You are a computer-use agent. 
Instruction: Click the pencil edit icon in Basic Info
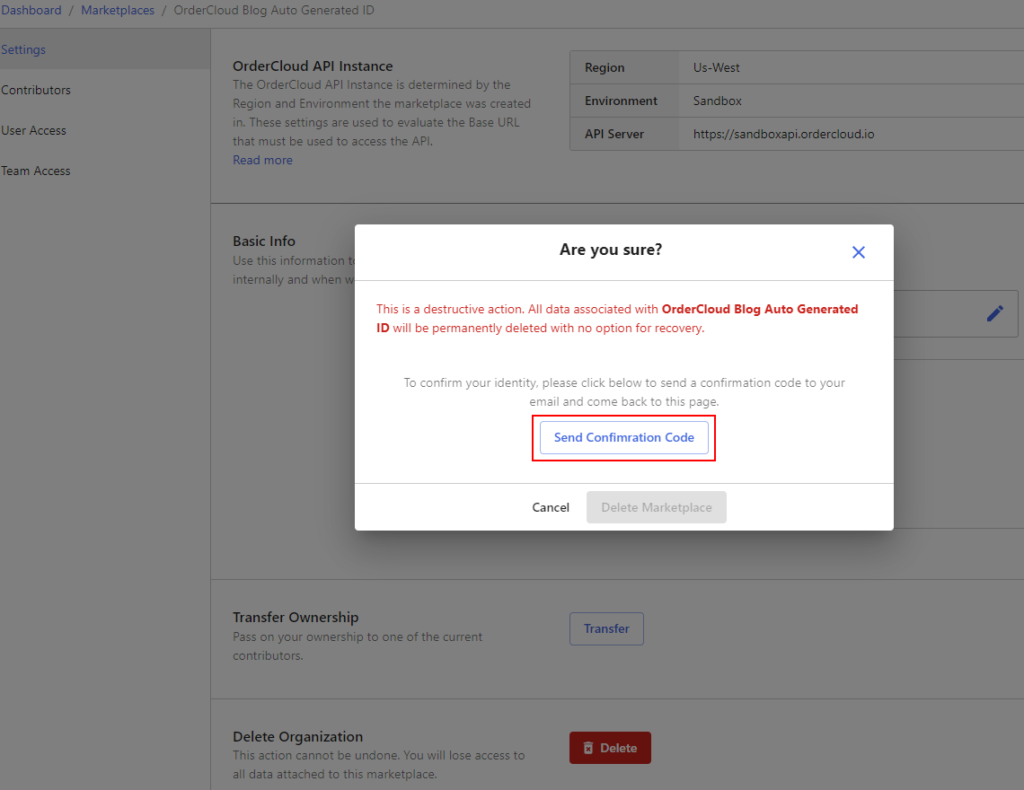(x=995, y=314)
